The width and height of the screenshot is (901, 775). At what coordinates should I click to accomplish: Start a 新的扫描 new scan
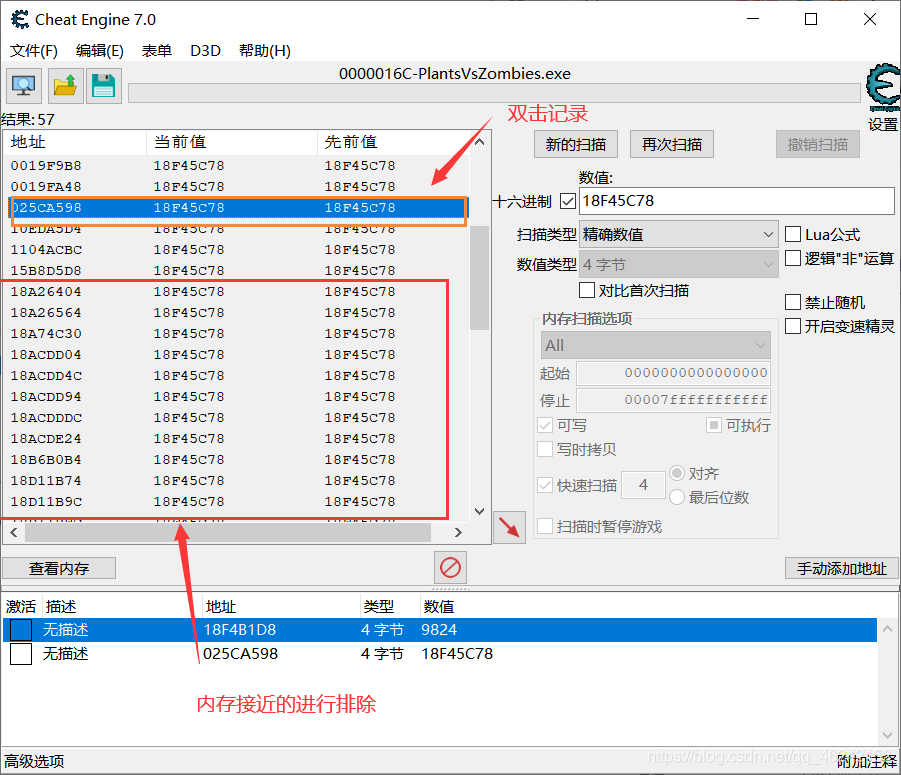tap(576, 144)
